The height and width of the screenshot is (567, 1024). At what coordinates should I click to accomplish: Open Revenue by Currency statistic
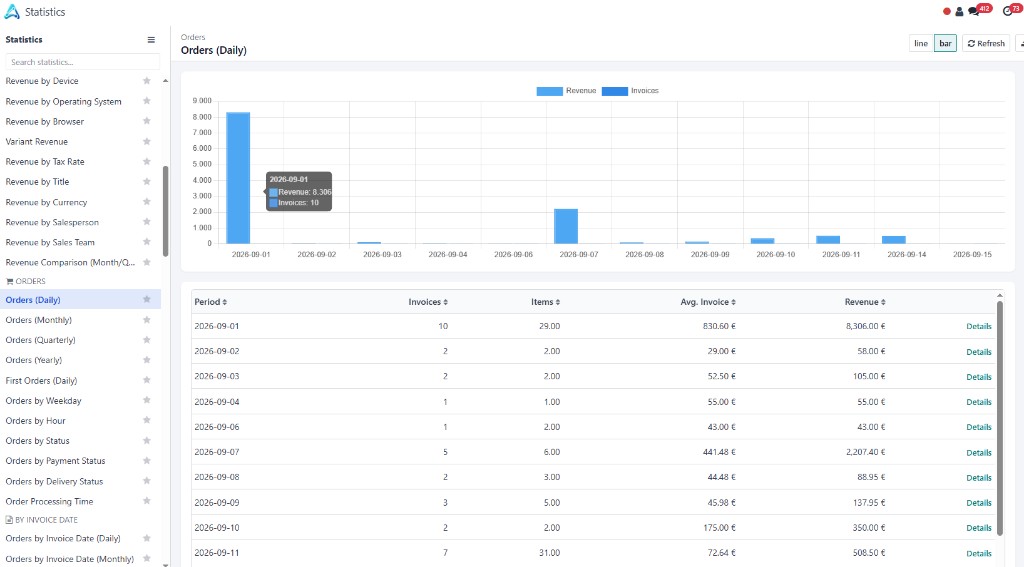[46, 202]
